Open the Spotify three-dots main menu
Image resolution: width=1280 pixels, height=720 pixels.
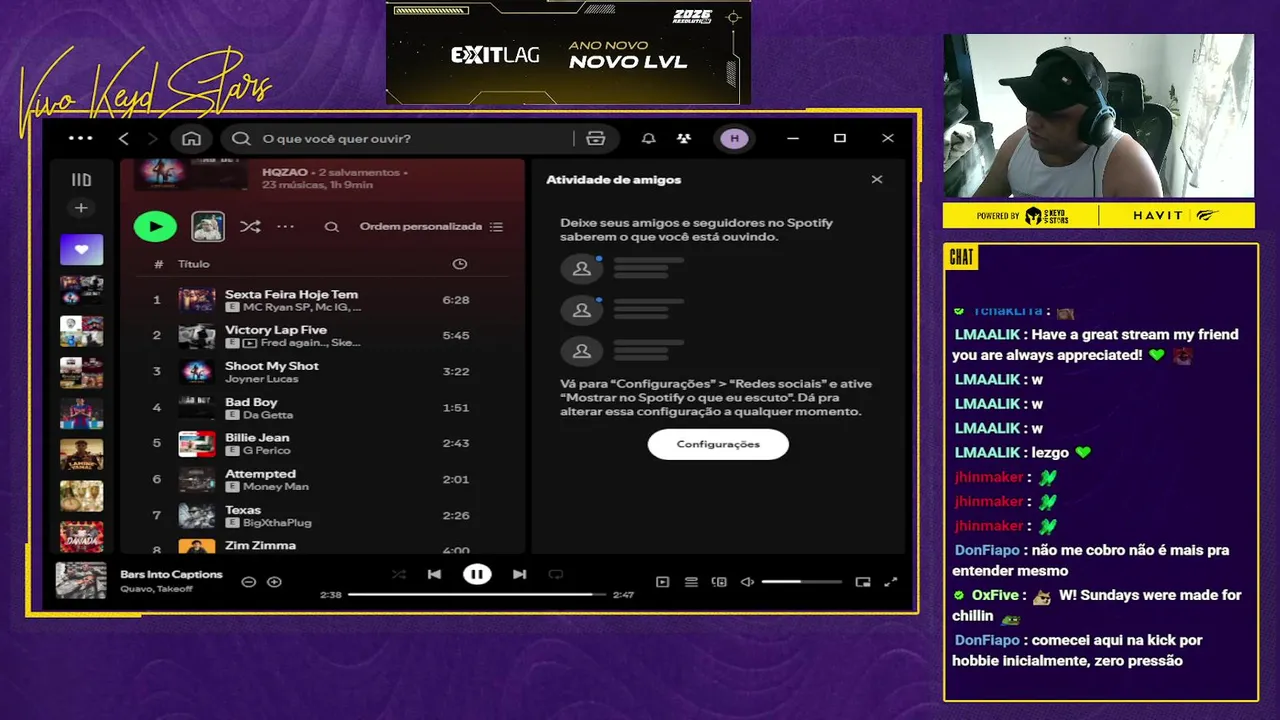[x=80, y=138]
